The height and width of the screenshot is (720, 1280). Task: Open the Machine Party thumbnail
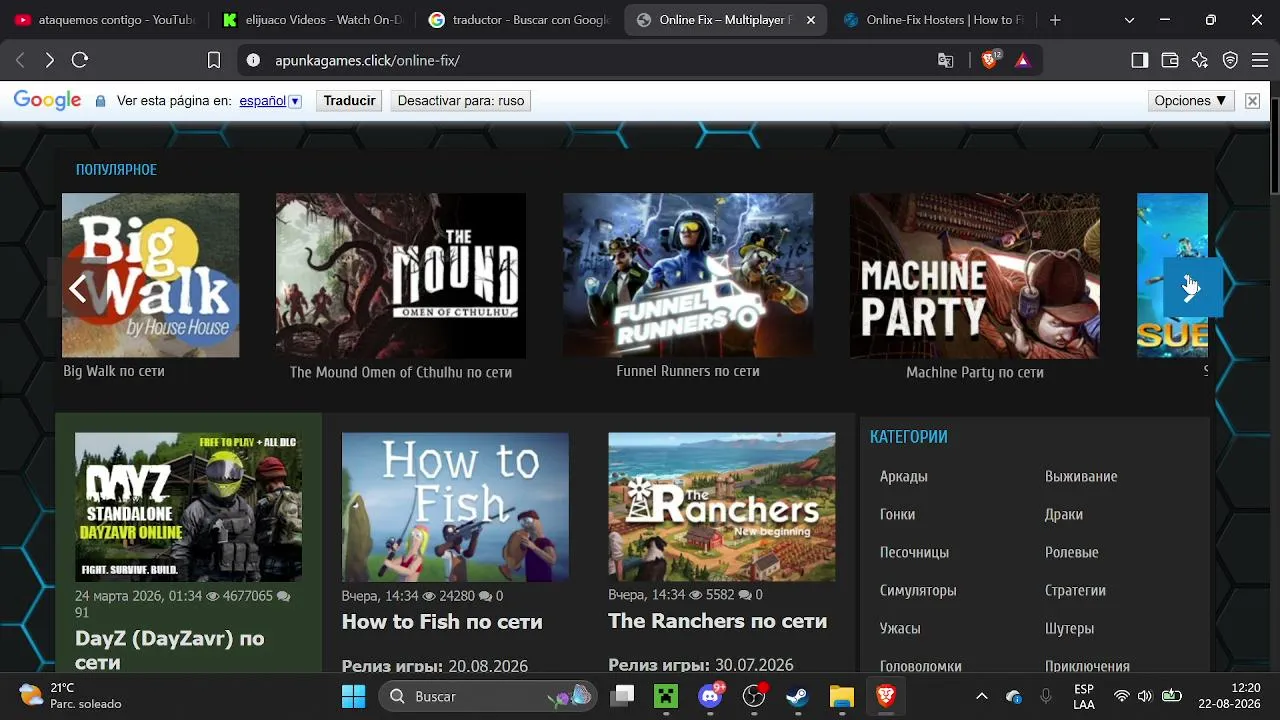[975, 275]
